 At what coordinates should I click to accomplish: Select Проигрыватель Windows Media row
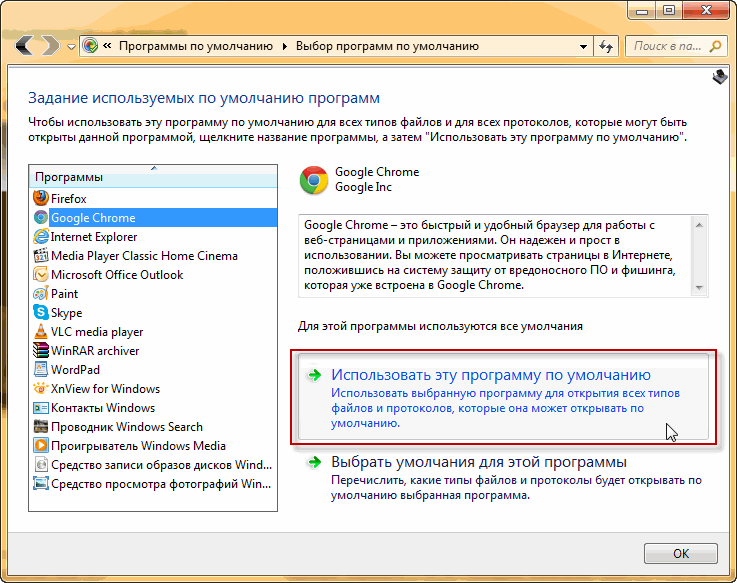153,446
